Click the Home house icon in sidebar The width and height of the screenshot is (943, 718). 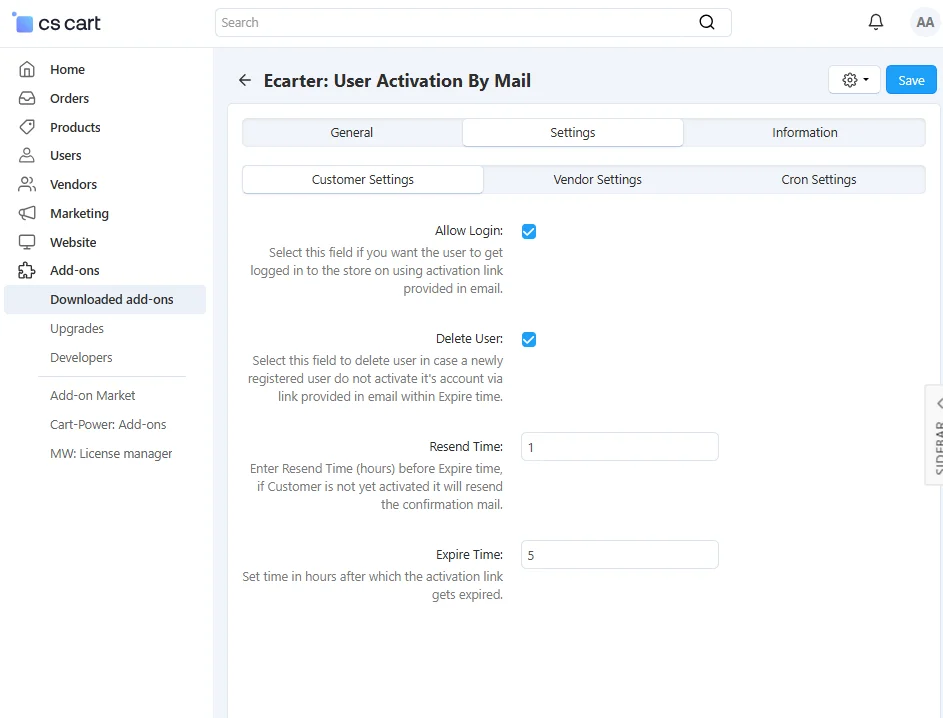coord(28,69)
